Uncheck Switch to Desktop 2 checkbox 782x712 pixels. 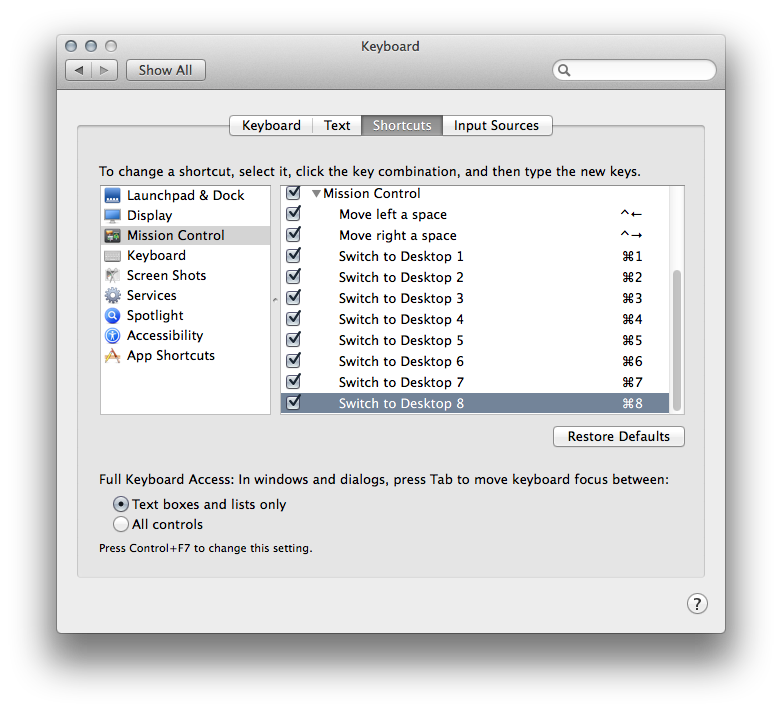(293, 276)
